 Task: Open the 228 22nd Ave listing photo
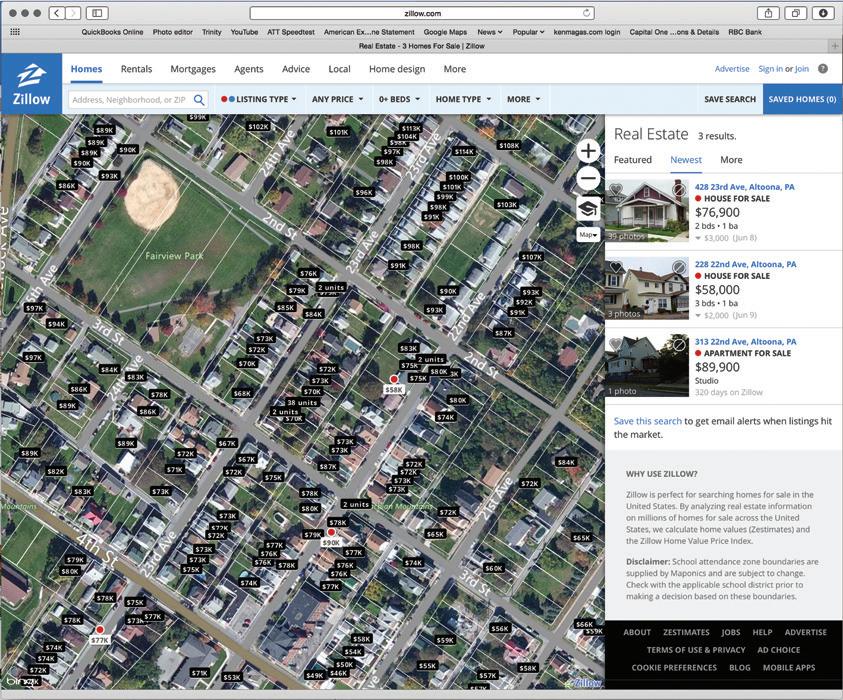pos(647,288)
